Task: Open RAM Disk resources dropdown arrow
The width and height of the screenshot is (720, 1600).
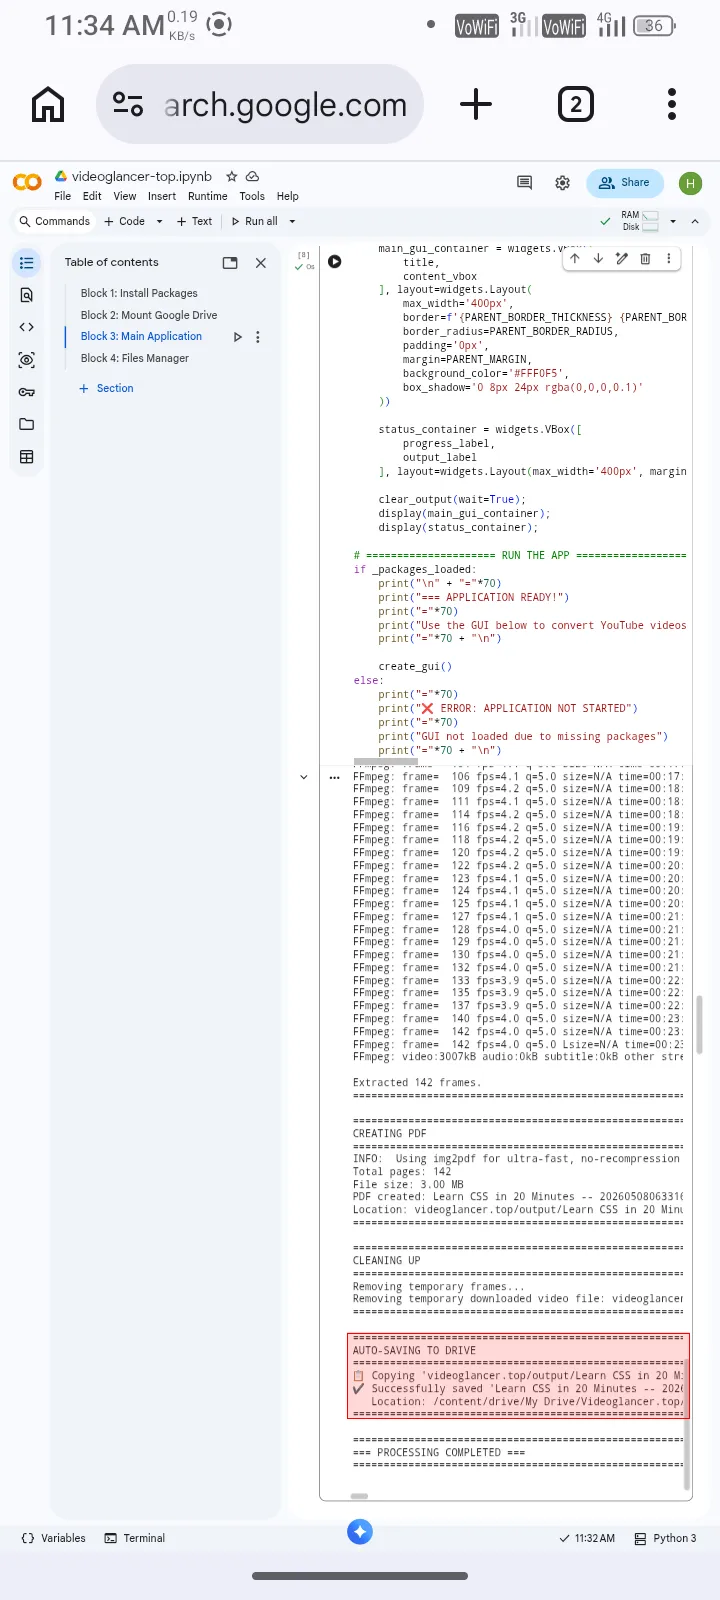Action: tap(672, 221)
